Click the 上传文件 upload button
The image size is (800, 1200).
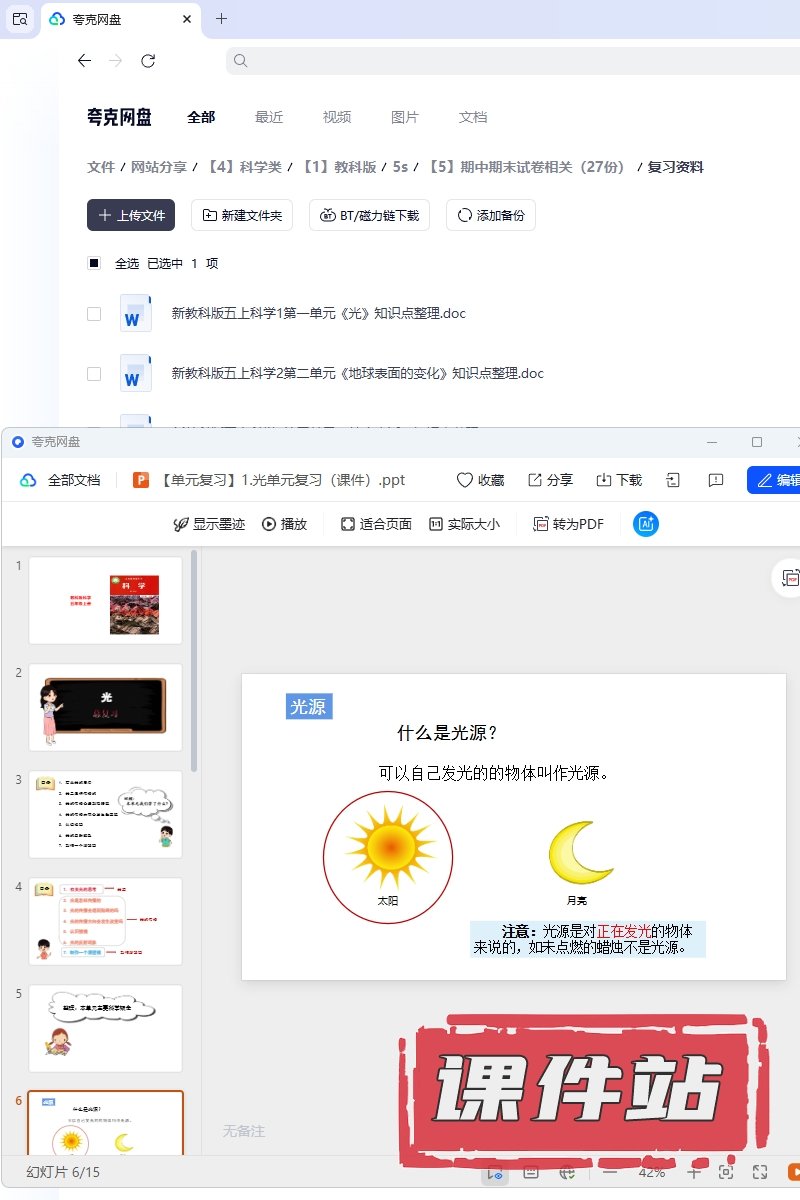tap(131, 215)
